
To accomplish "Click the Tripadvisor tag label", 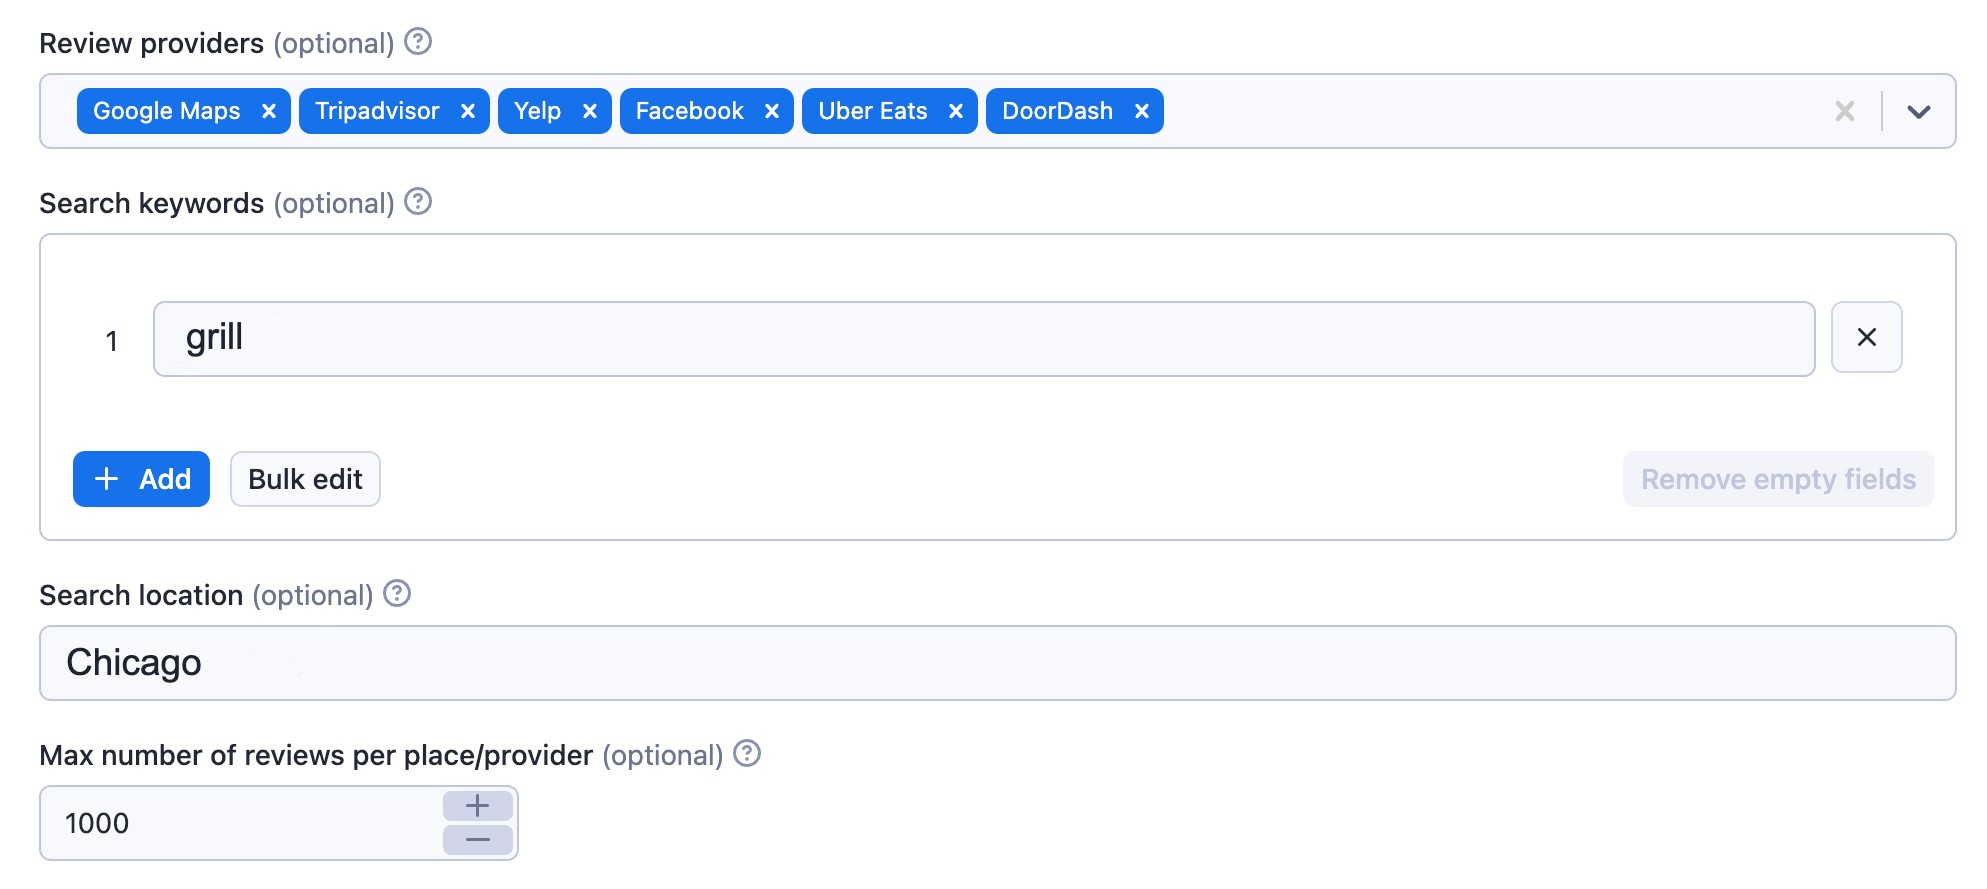I will tap(377, 111).
